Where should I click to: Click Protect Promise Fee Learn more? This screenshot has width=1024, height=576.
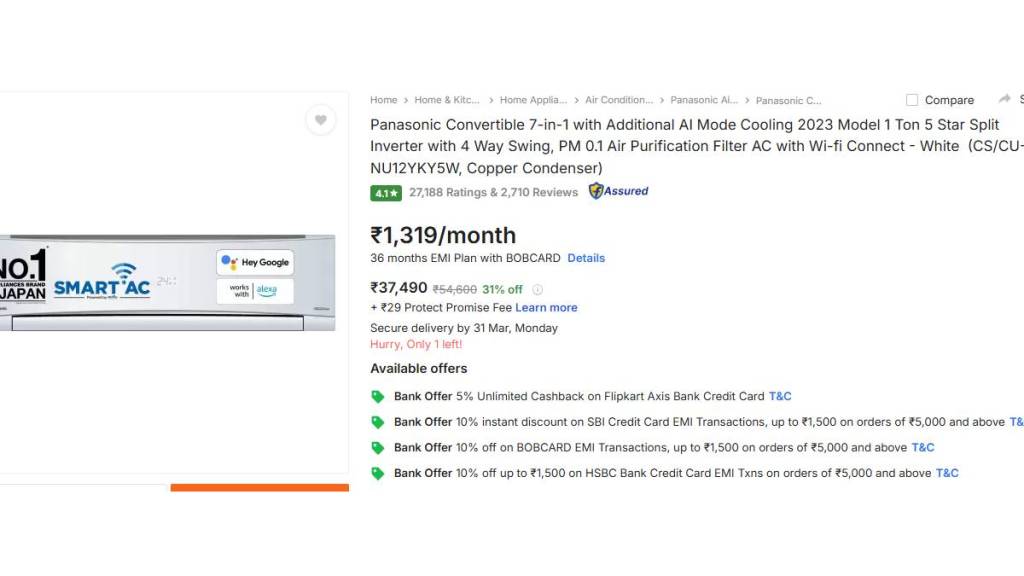point(546,308)
